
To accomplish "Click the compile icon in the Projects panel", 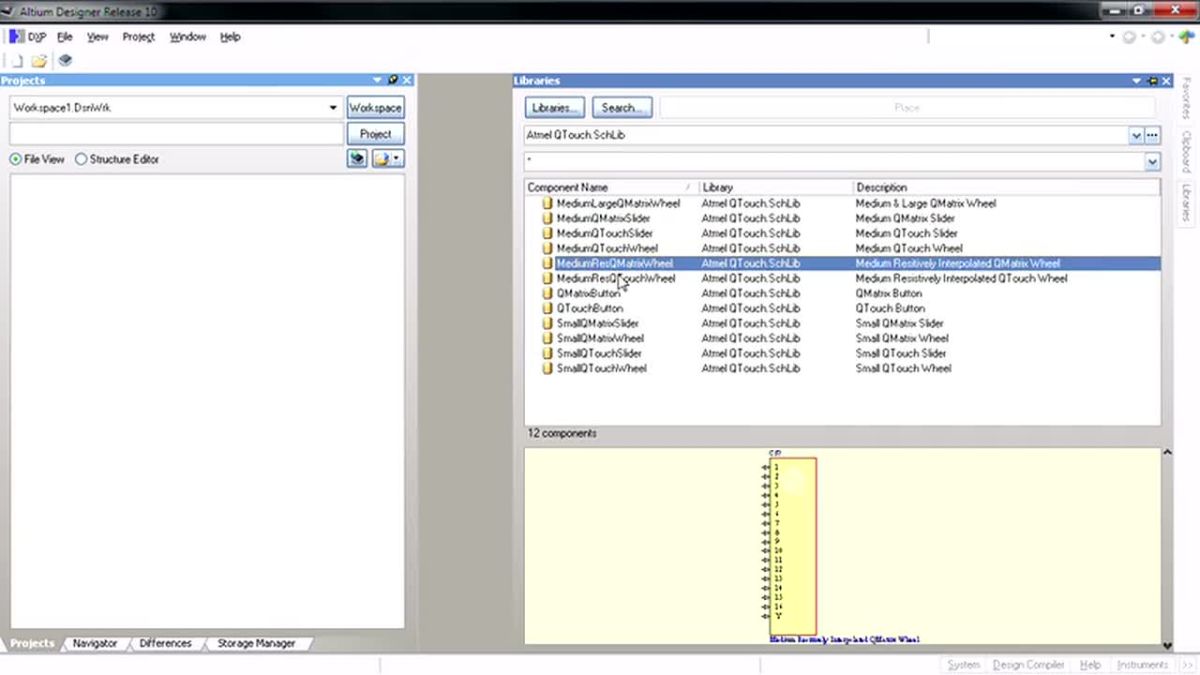I will point(357,158).
